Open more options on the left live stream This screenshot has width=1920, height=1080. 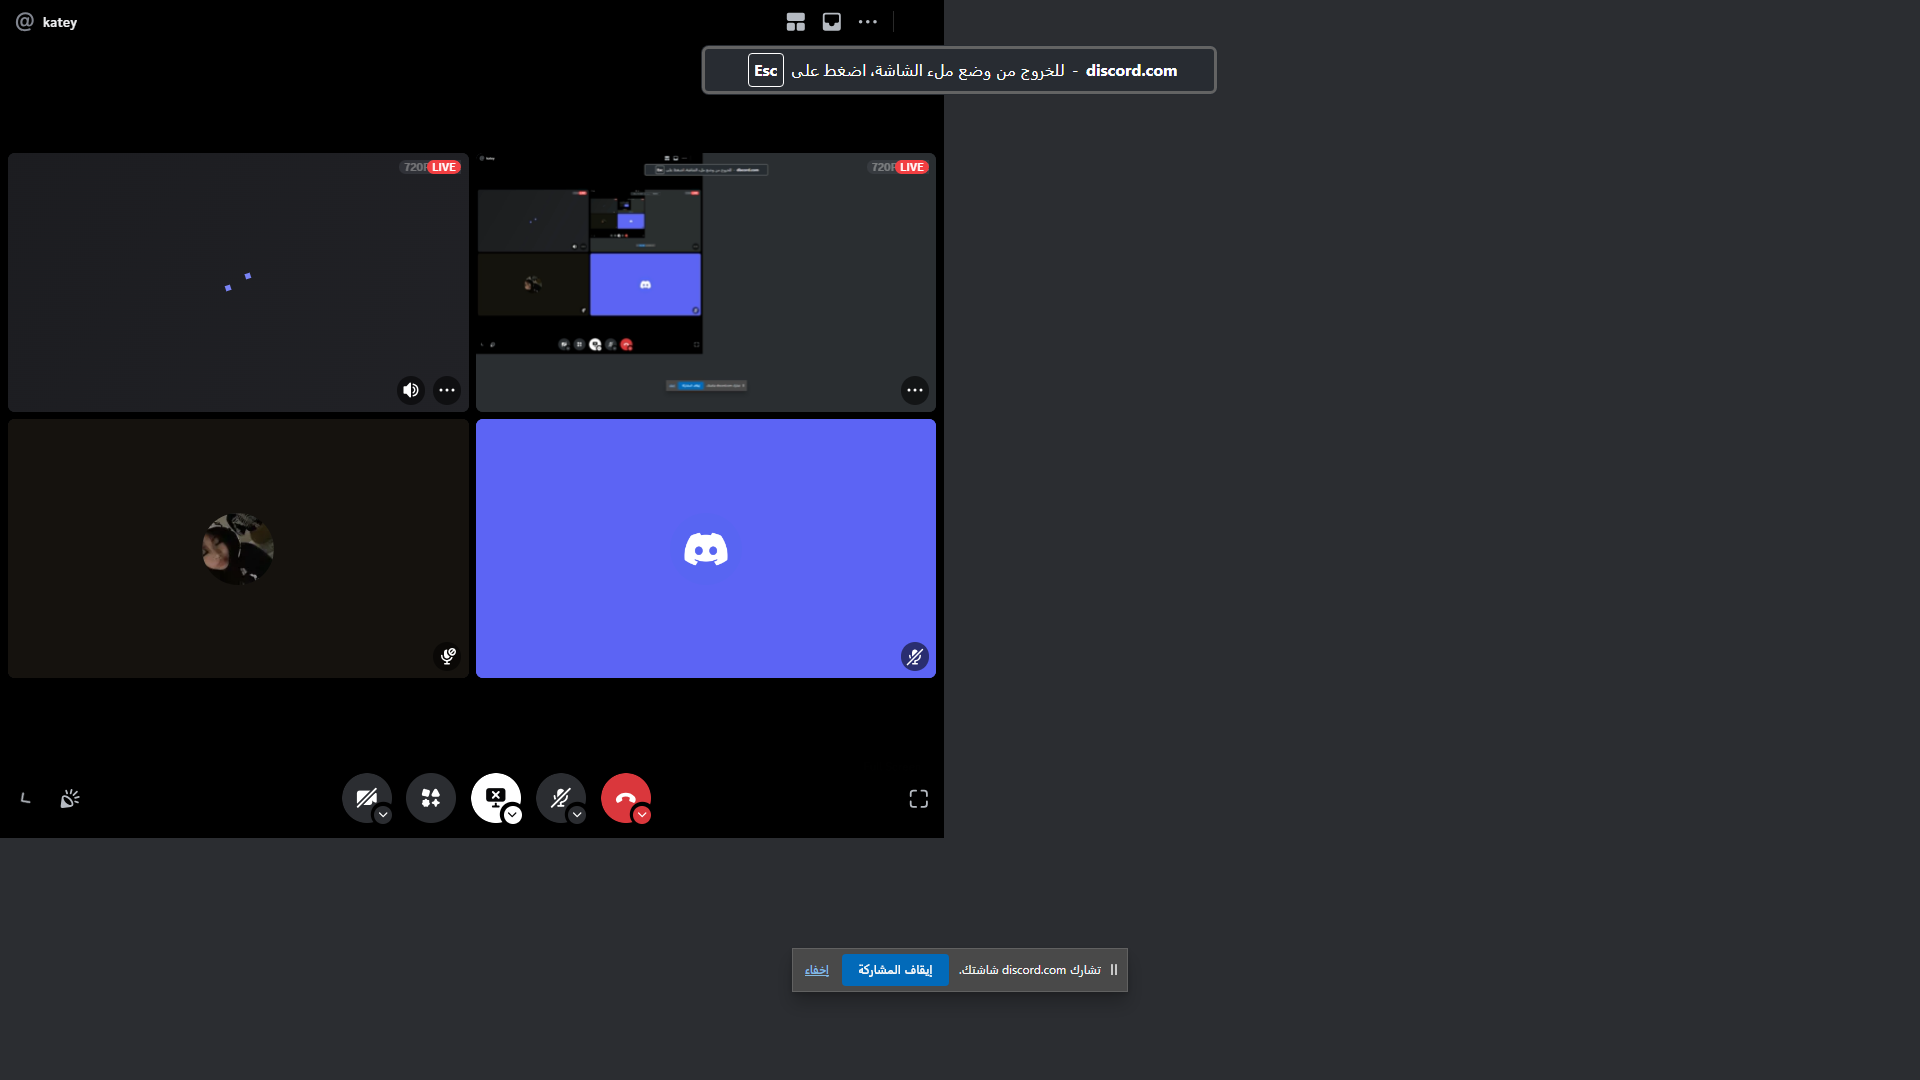click(x=447, y=390)
